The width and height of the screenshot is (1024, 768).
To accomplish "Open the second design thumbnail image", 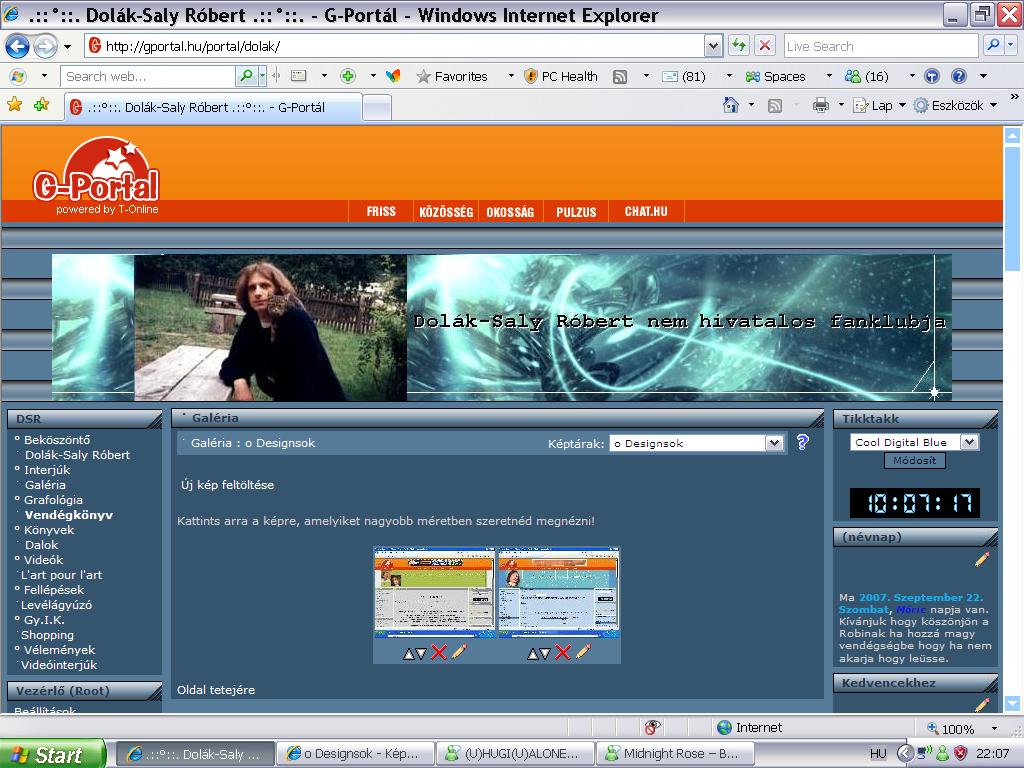I will [559, 592].
